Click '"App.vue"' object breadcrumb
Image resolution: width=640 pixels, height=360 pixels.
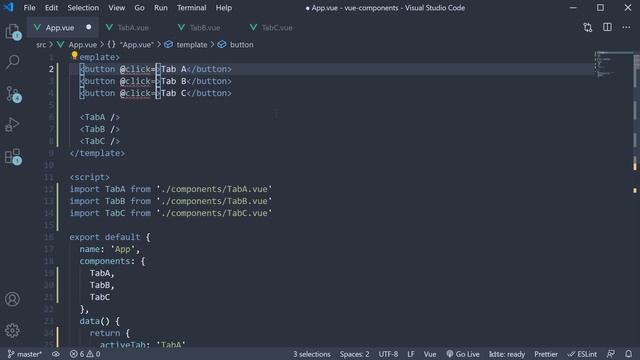click(137, 44)
